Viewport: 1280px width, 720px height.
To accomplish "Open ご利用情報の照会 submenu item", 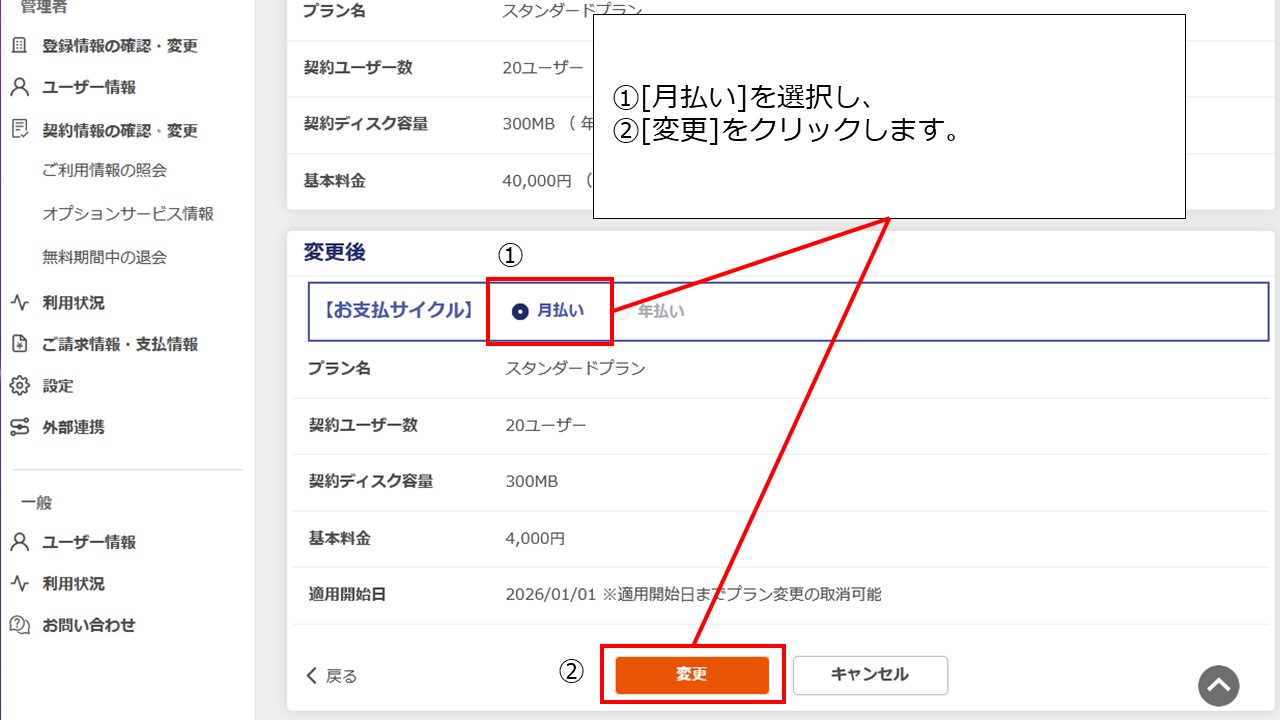I will click(x=104, y=171).
